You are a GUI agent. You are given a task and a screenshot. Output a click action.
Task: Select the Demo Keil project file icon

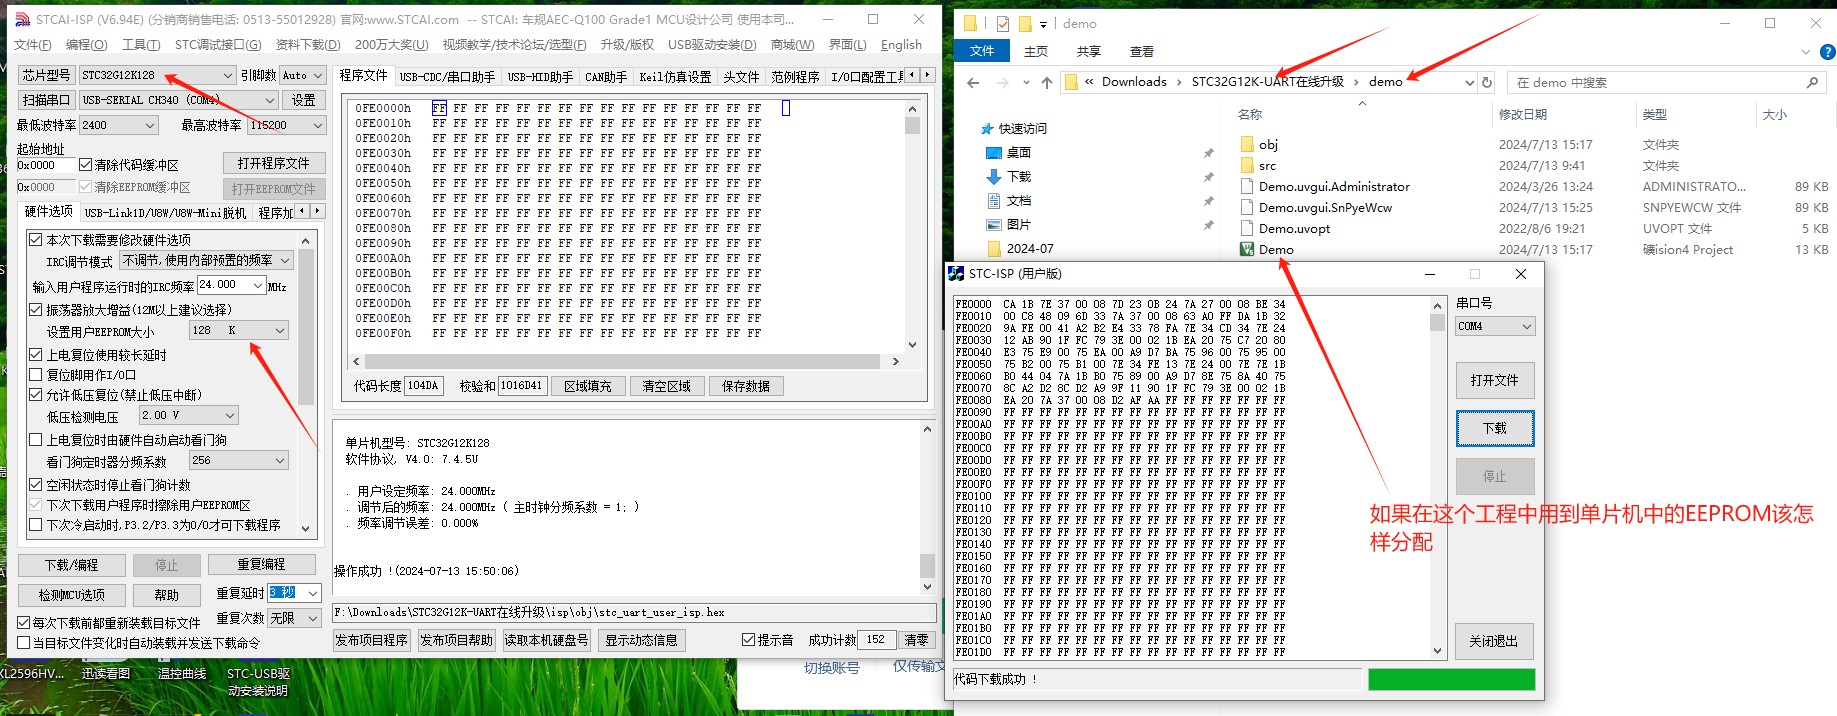point(1247,249)
